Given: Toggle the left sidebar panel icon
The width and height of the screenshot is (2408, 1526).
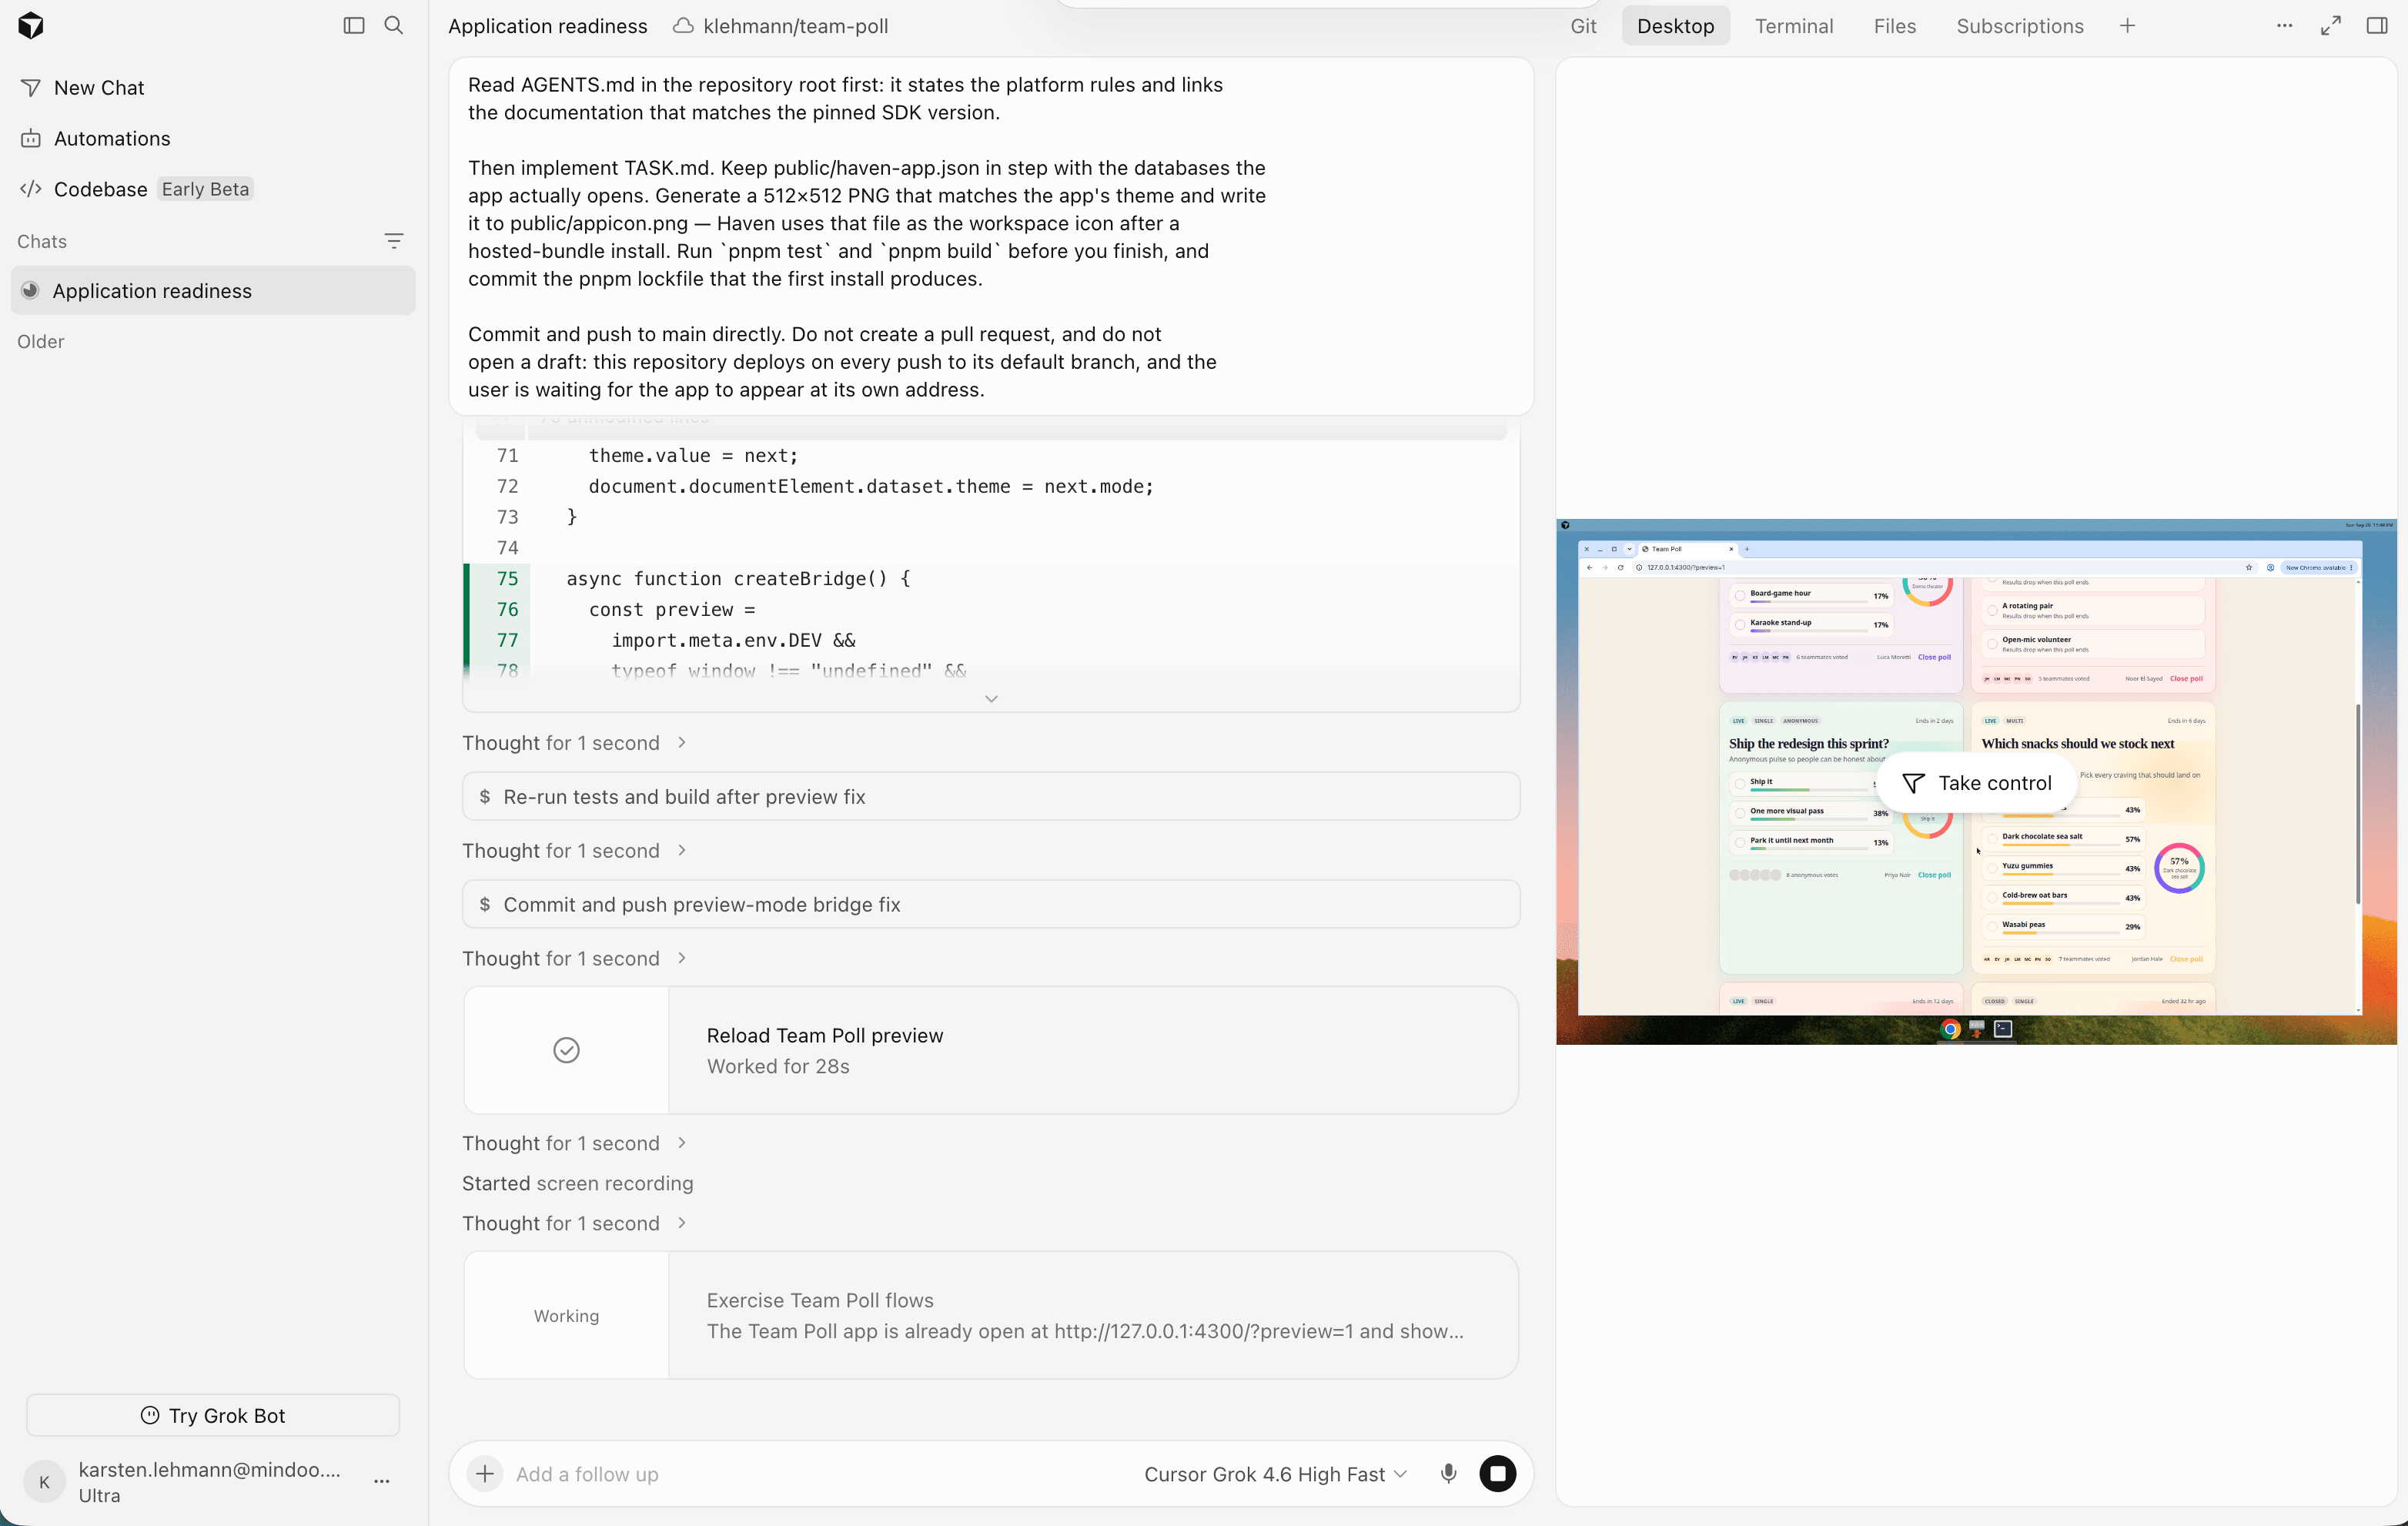Looking at the screenshot, I should pyautogui.click(x=354, y=26).
